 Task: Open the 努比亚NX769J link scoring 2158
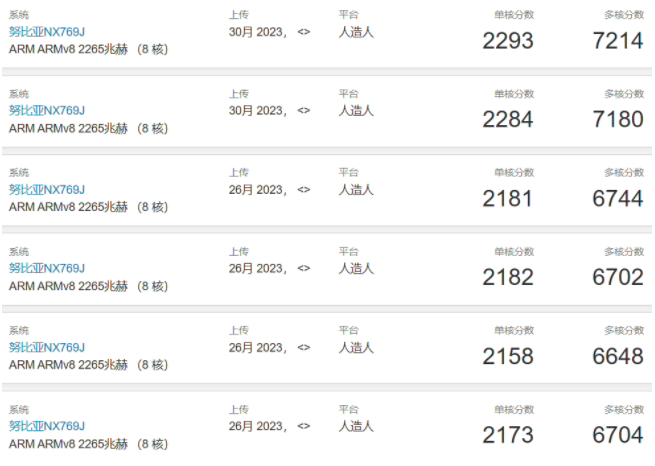tap(47, 347)
